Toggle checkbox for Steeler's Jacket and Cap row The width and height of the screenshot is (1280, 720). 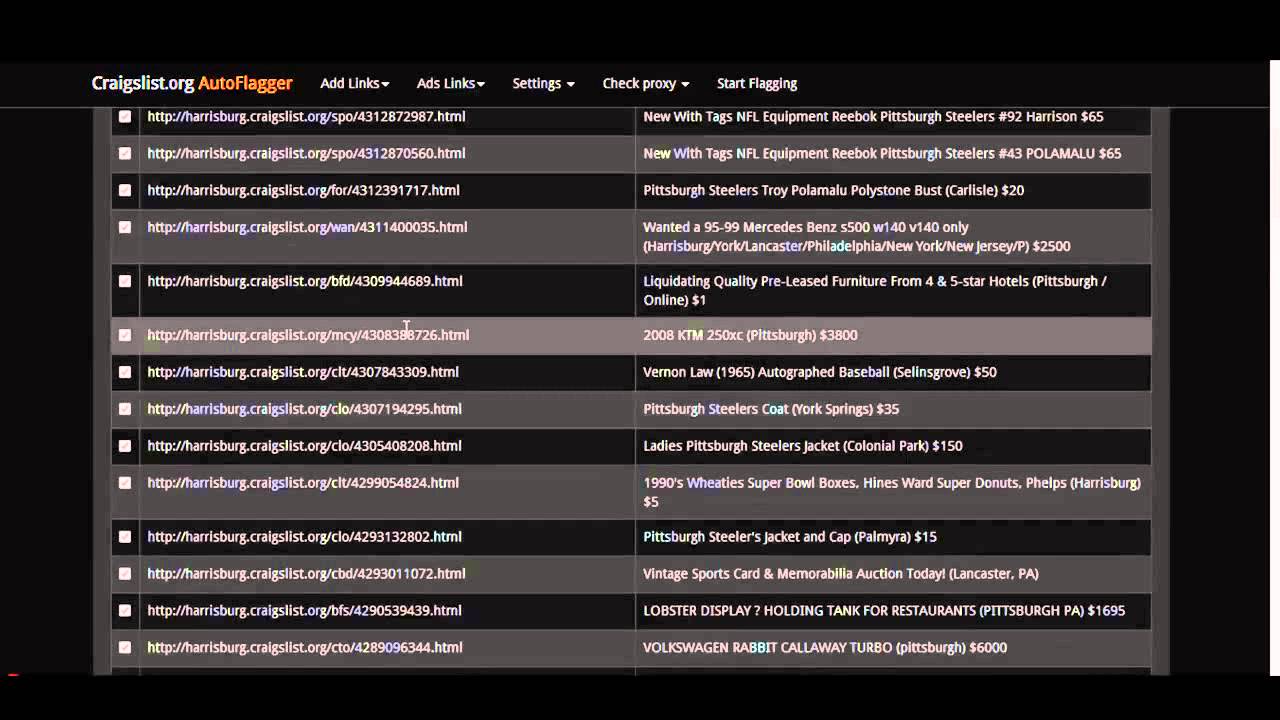(125, 538)
